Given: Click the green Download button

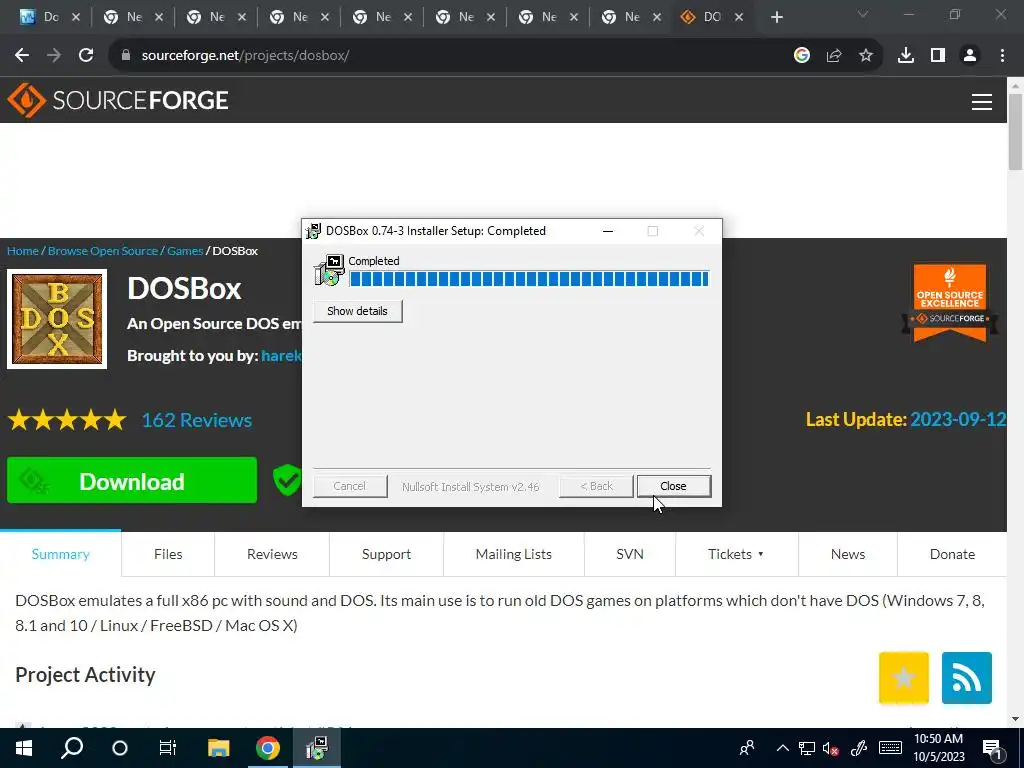Looking at the screenshot, I should click(132, 481).
